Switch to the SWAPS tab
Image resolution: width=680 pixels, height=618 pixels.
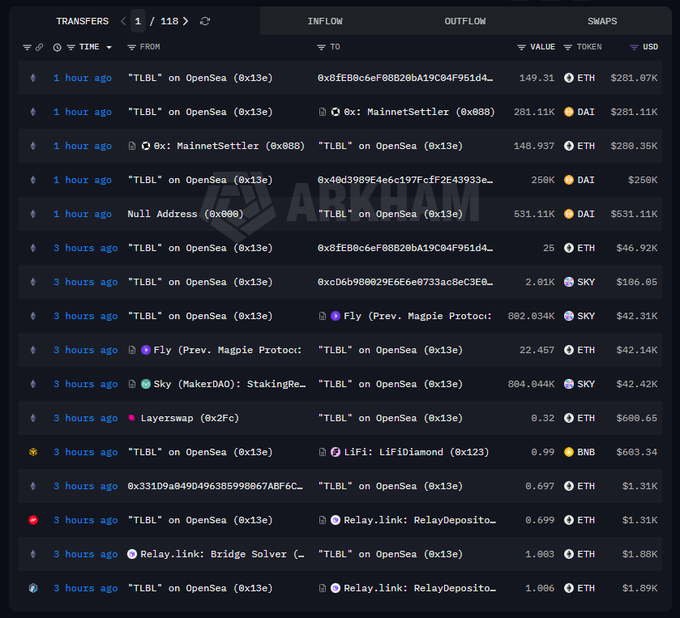point(602,21)
